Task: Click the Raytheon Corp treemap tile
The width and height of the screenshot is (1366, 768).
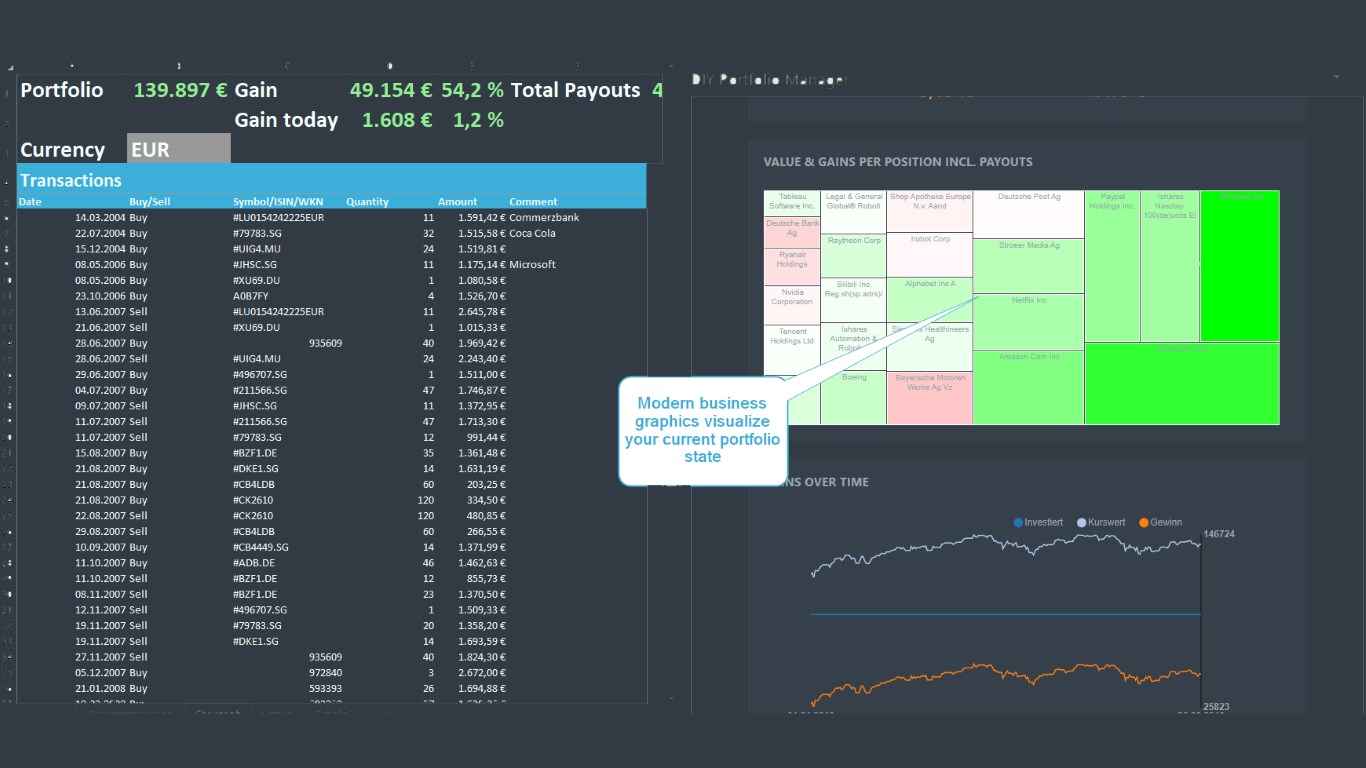Action: (852, 255)
